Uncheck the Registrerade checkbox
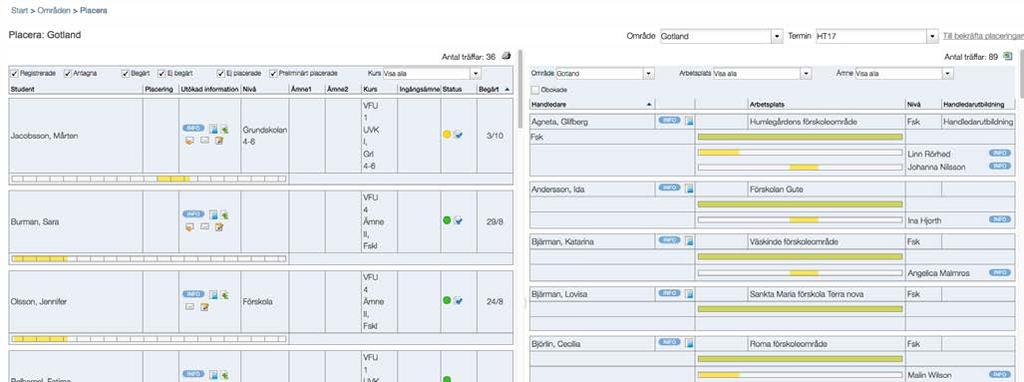 pyautogui.click(x=14, y=73)
